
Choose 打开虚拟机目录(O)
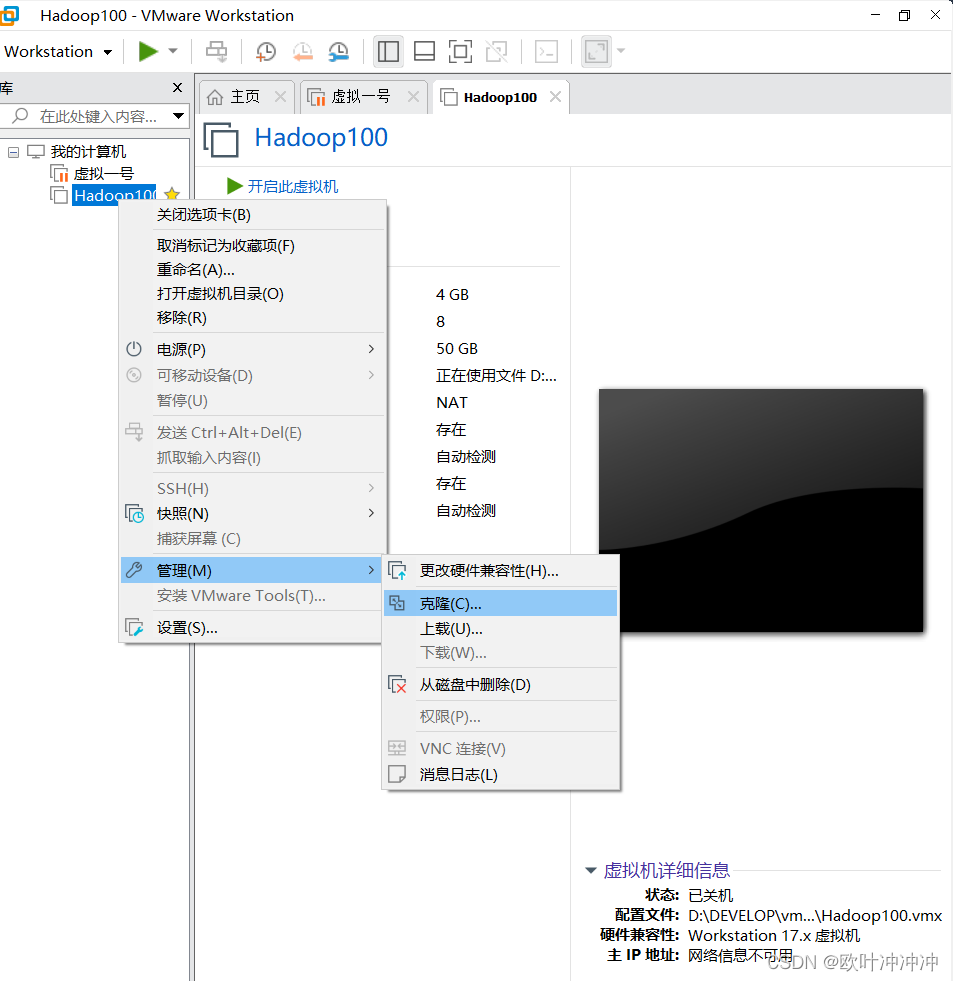tap(252, 293)
